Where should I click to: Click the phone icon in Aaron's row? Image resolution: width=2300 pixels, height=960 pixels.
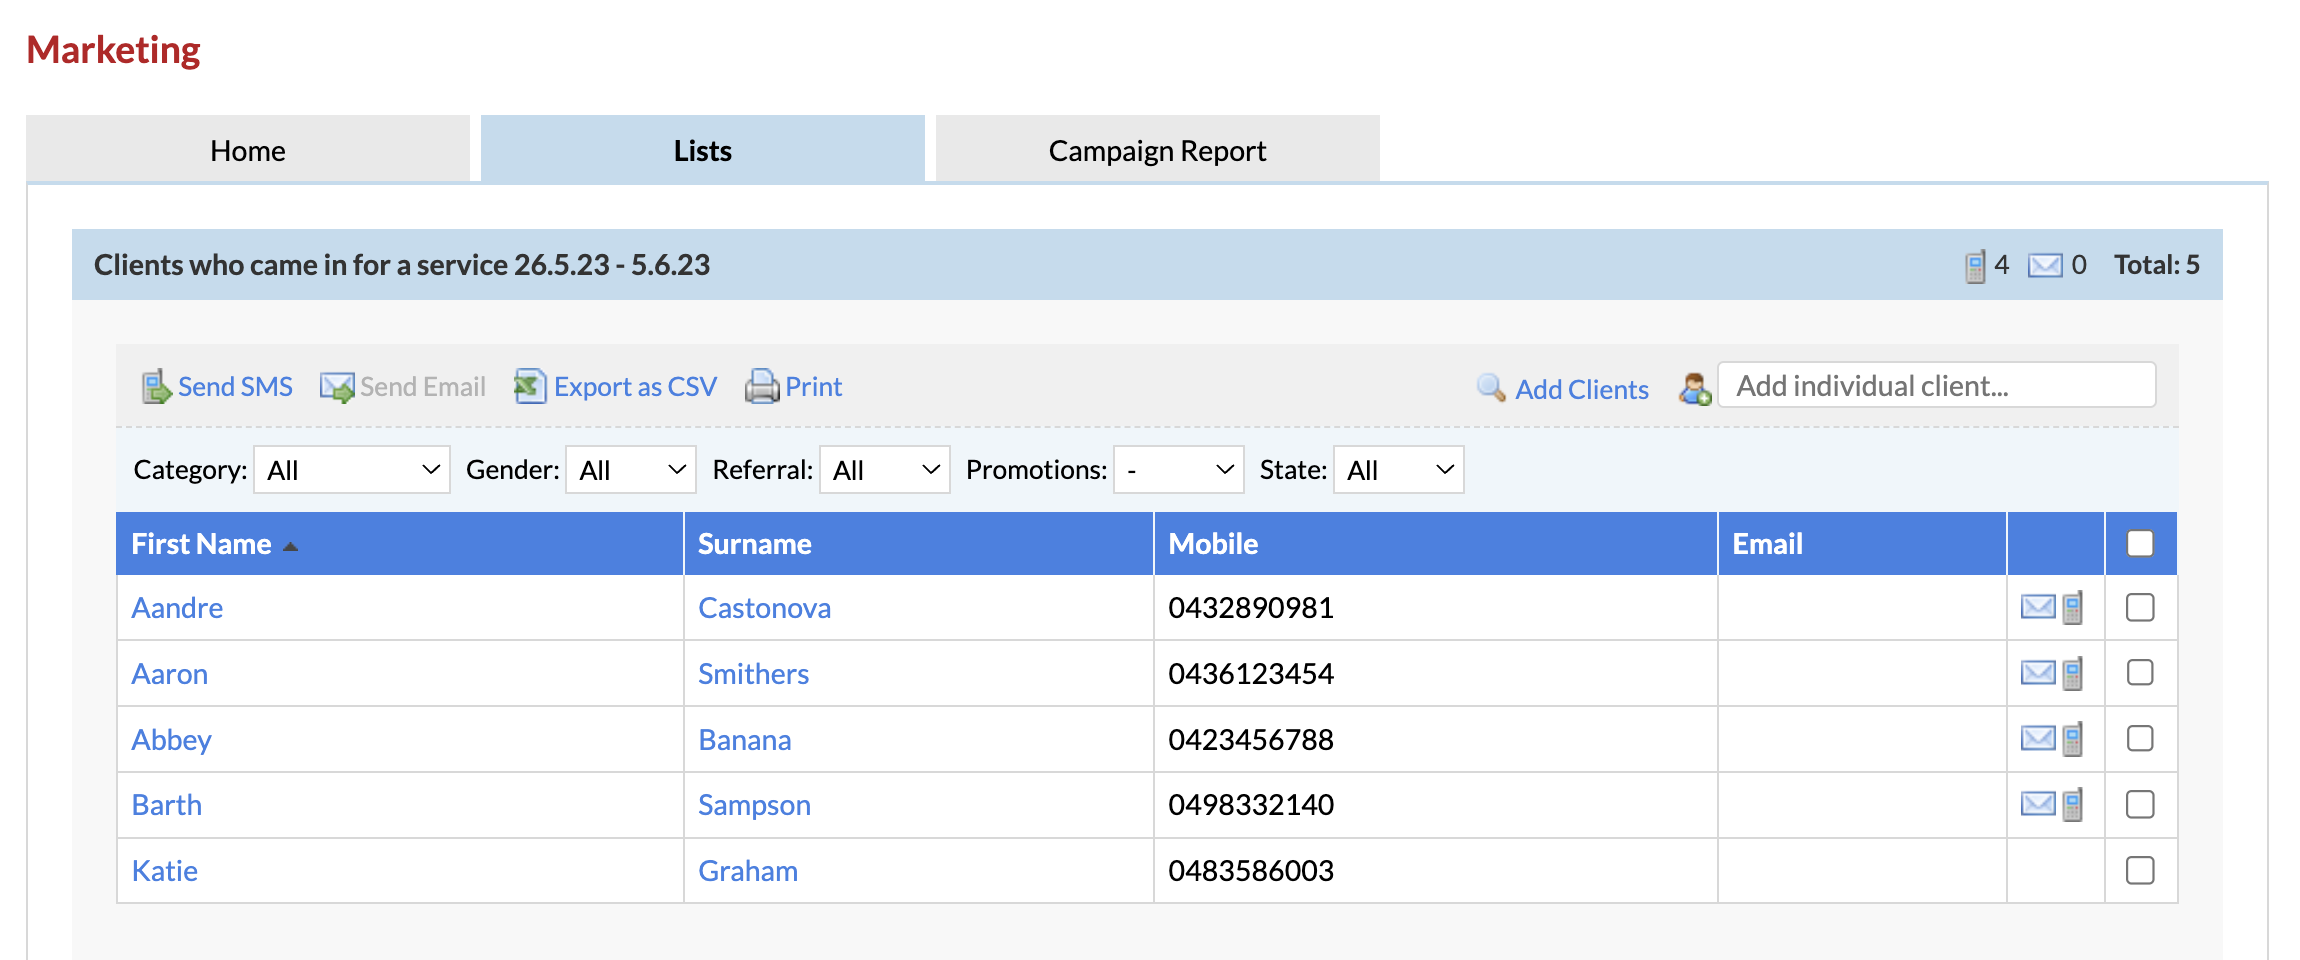[x=2073, y=673]
